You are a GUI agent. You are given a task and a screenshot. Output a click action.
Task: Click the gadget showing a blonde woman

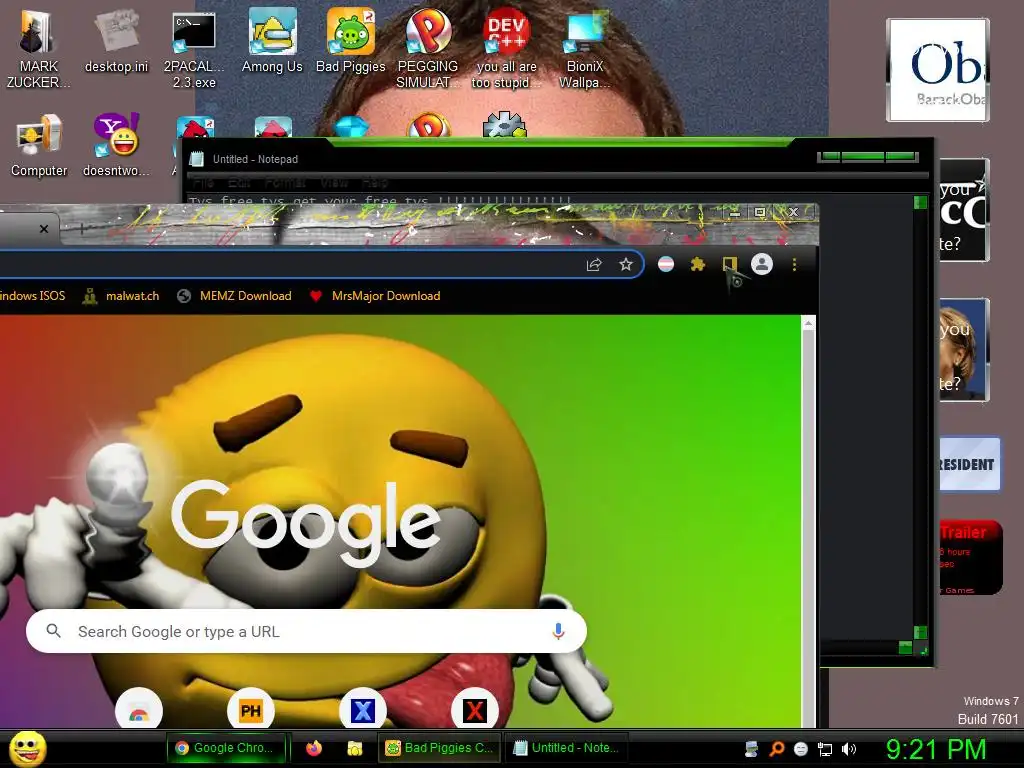click(964, 350)
